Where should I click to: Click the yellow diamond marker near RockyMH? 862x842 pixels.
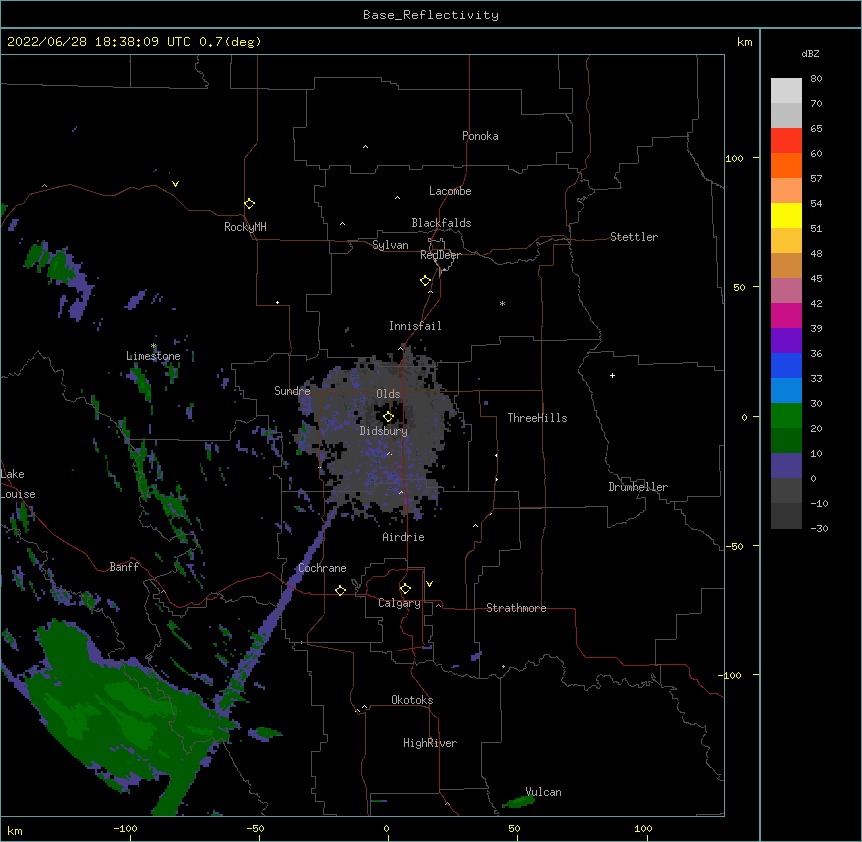tap(249, 204)
